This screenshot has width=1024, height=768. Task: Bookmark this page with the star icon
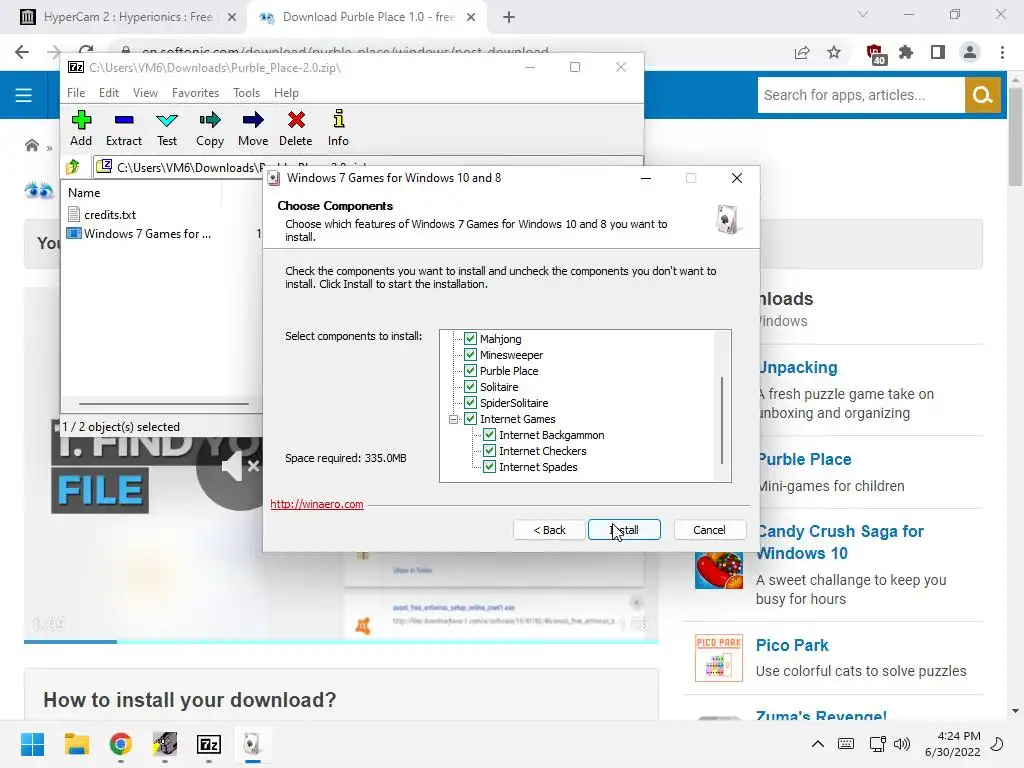pyautogui.click(x=834, y=52)
